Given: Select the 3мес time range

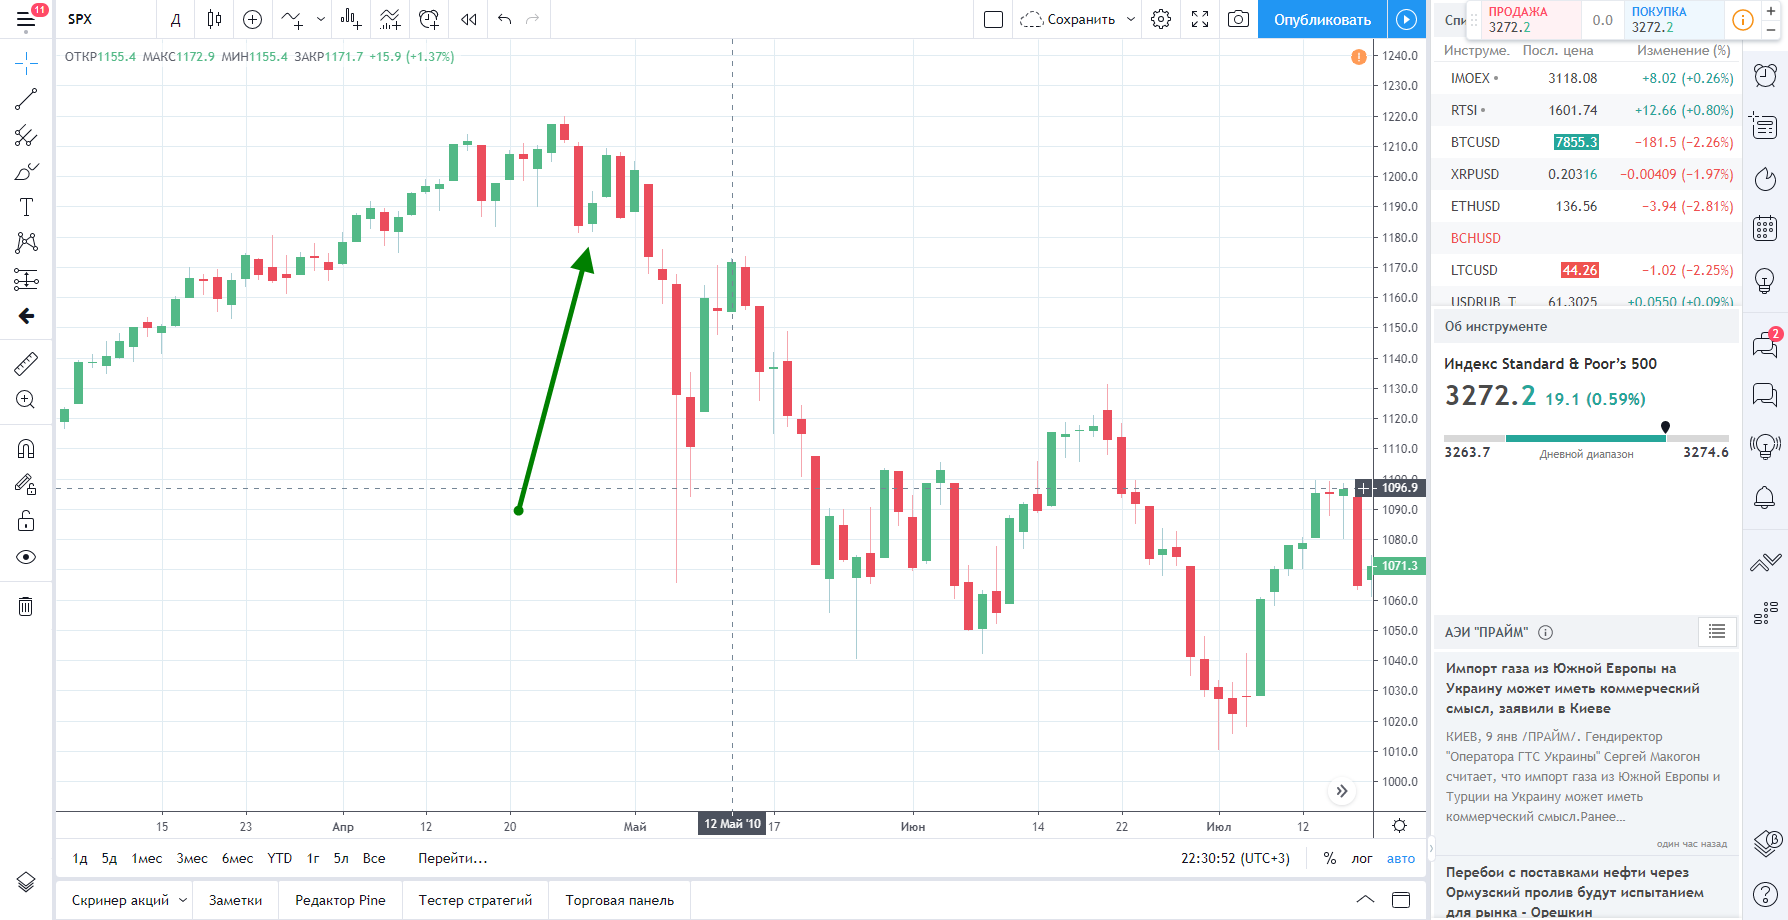Looking at the screenshot, I should (x=192, y=858).
